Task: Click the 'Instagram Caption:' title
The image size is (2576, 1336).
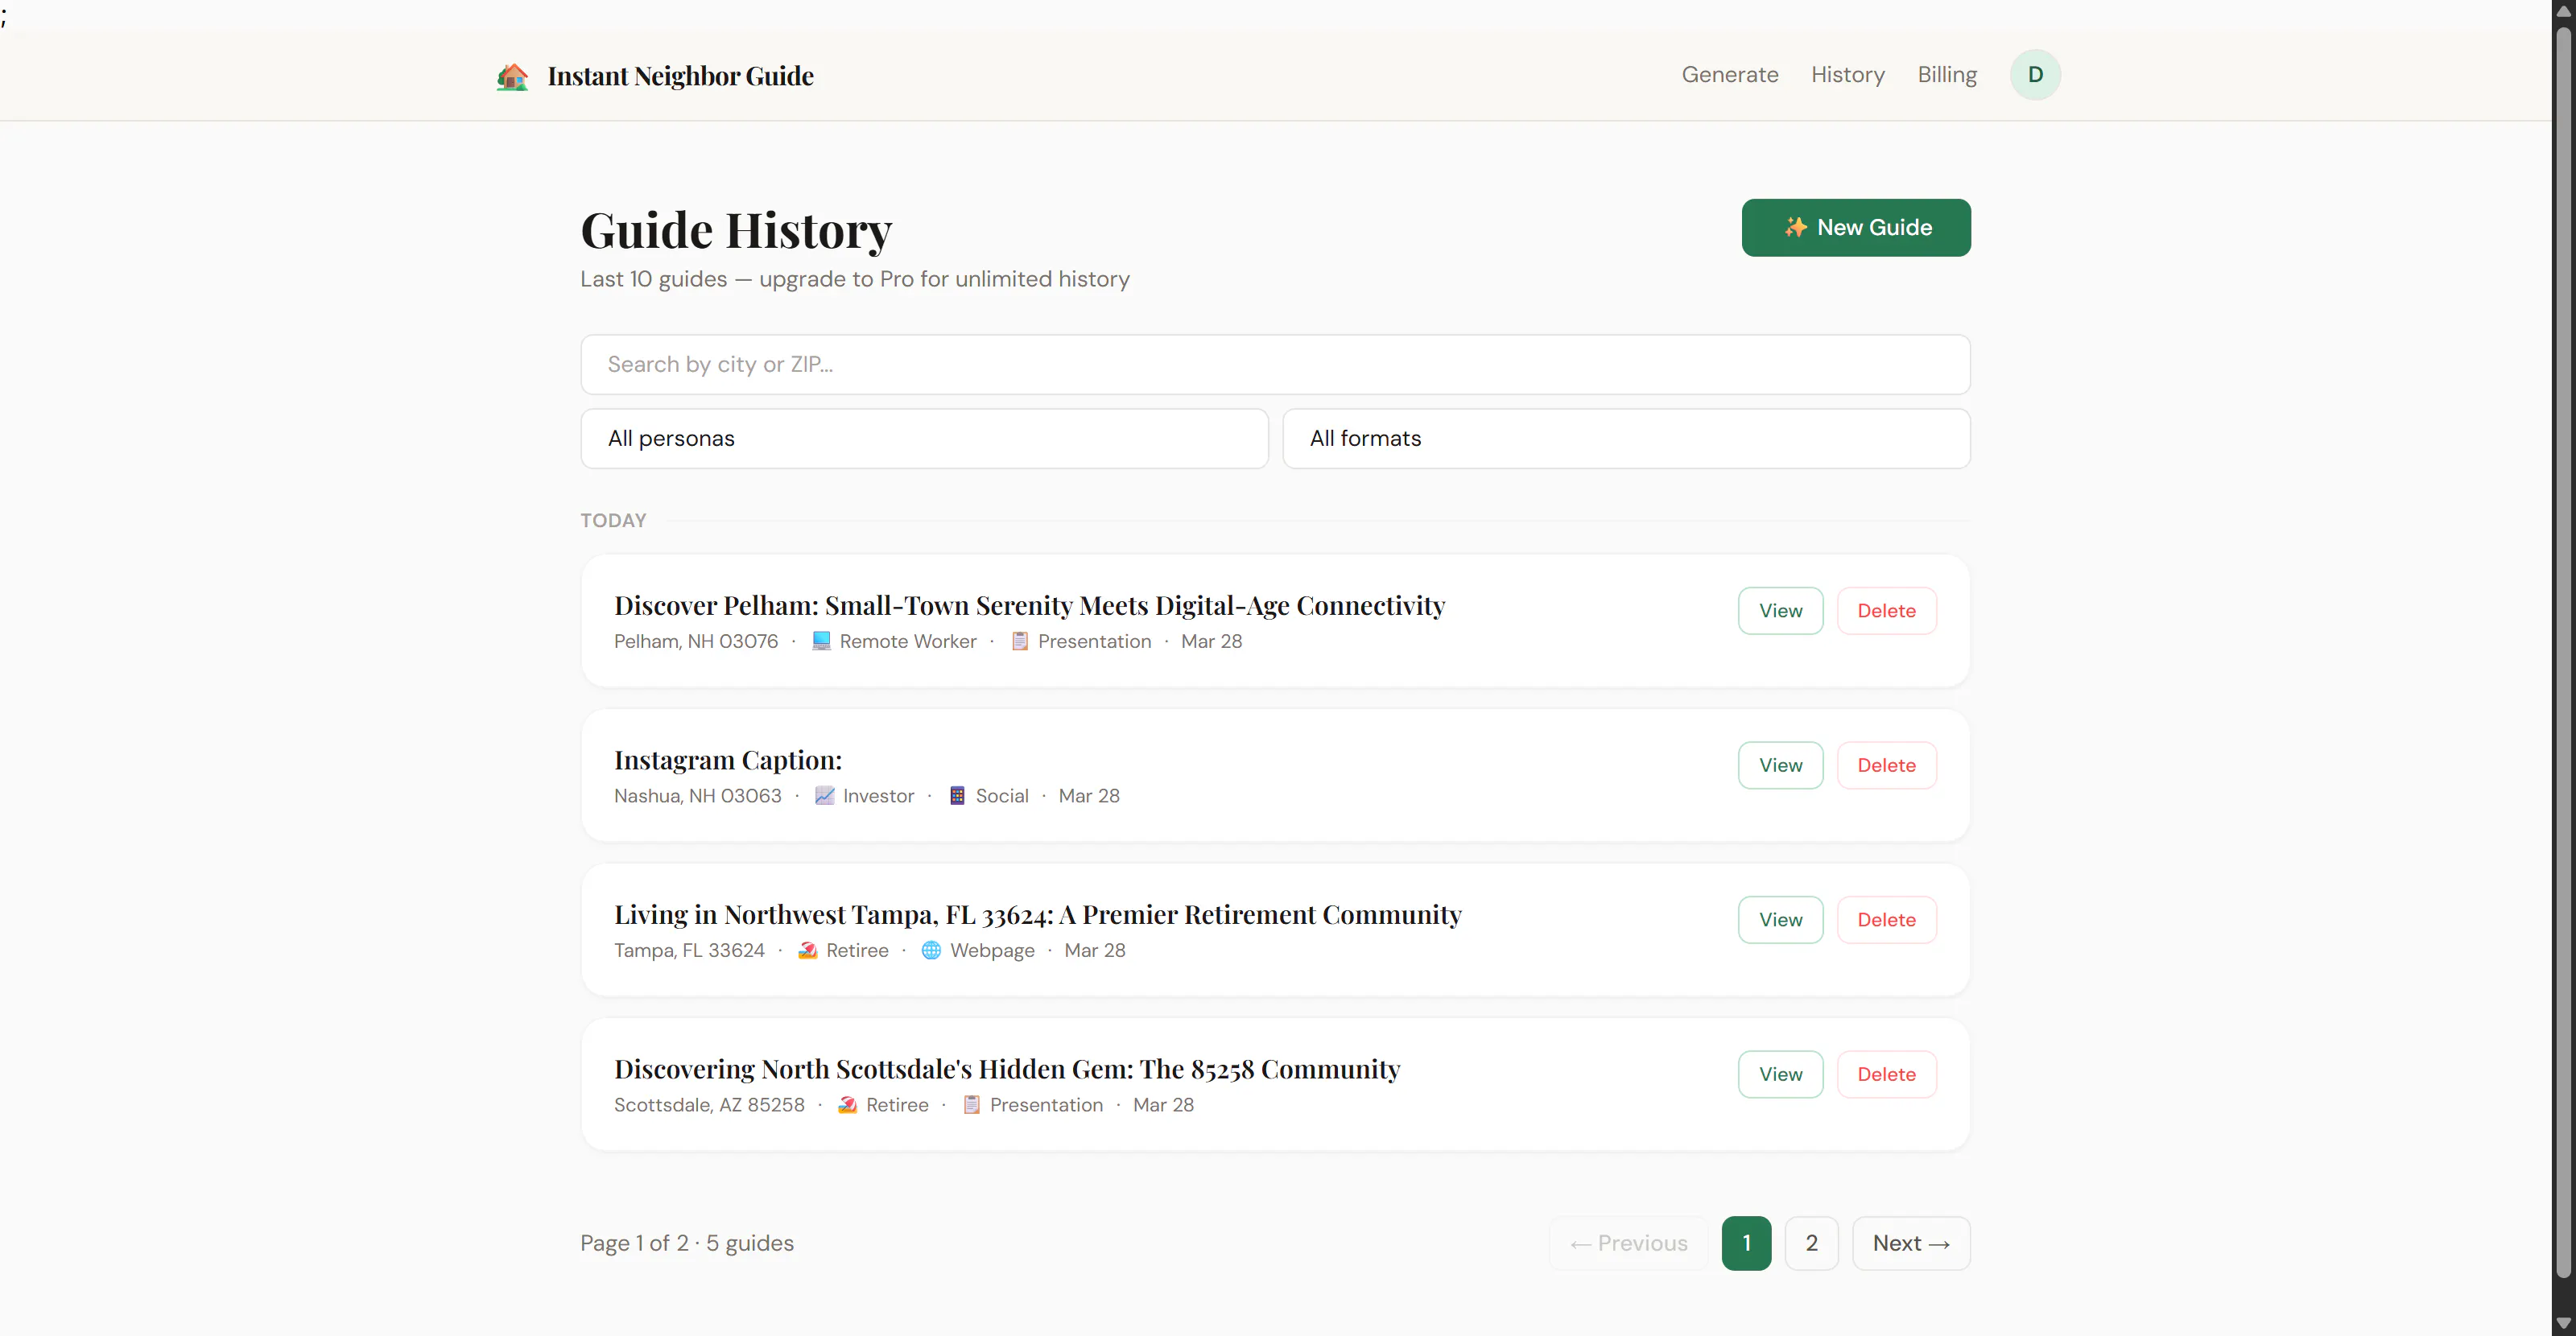Action: 728,761
